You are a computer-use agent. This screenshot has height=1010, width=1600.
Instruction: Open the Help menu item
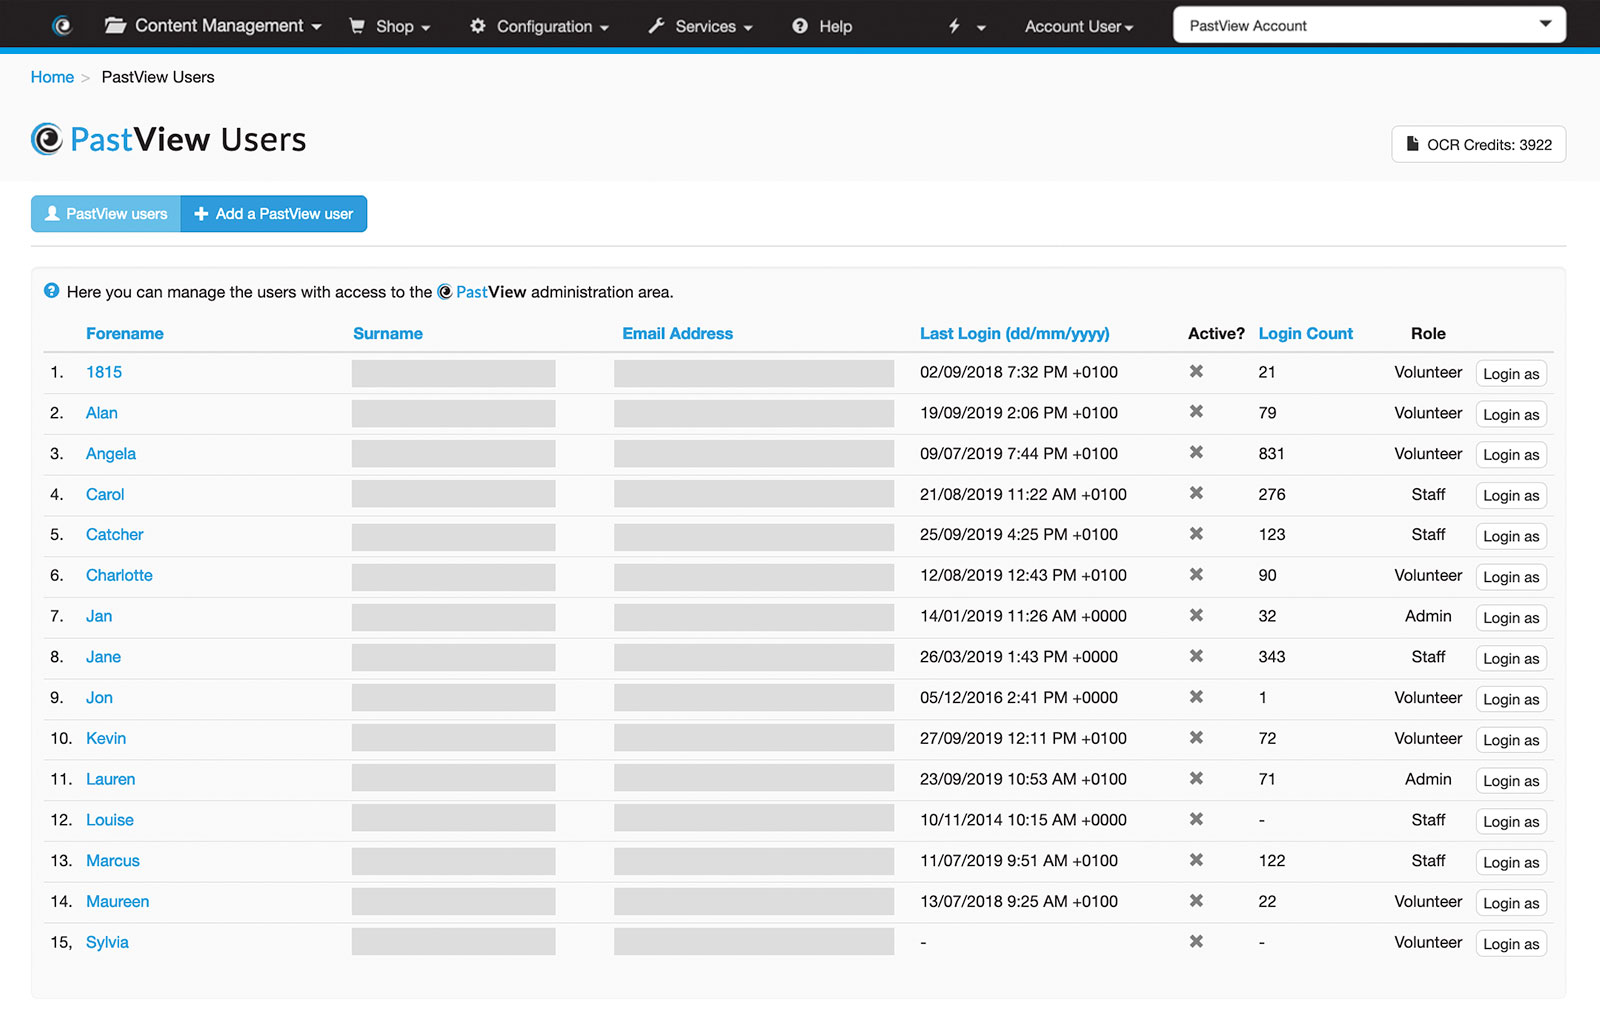[x=822, y=26]
